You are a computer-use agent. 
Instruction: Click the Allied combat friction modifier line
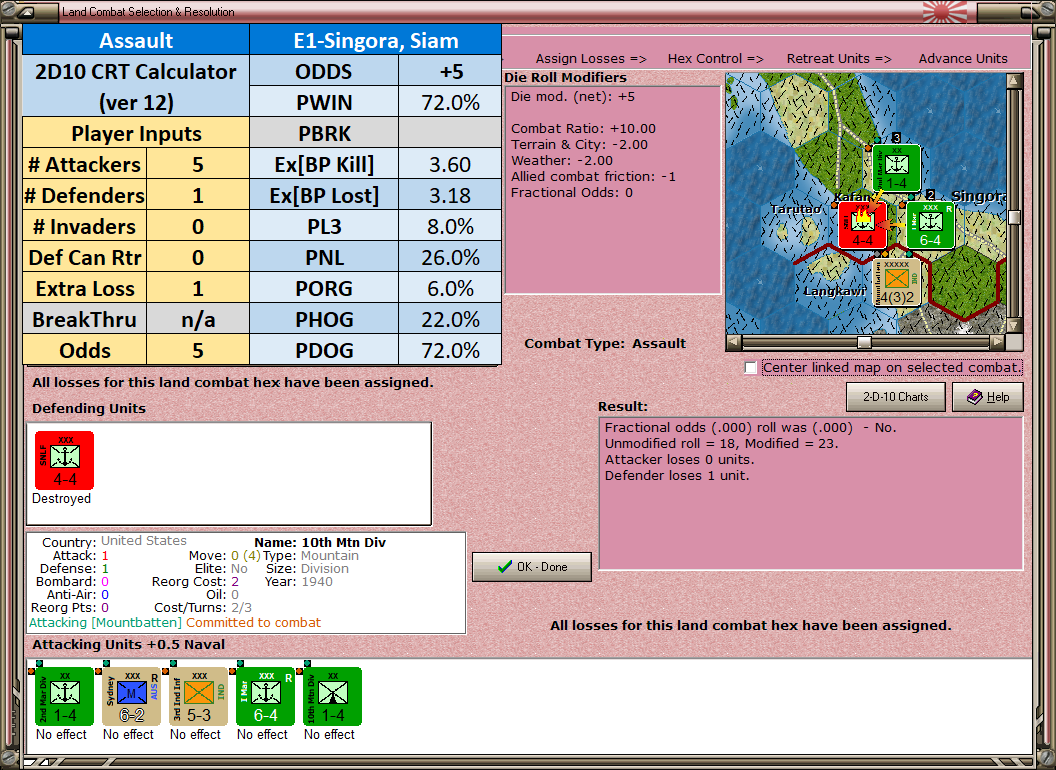coord(593,177)
